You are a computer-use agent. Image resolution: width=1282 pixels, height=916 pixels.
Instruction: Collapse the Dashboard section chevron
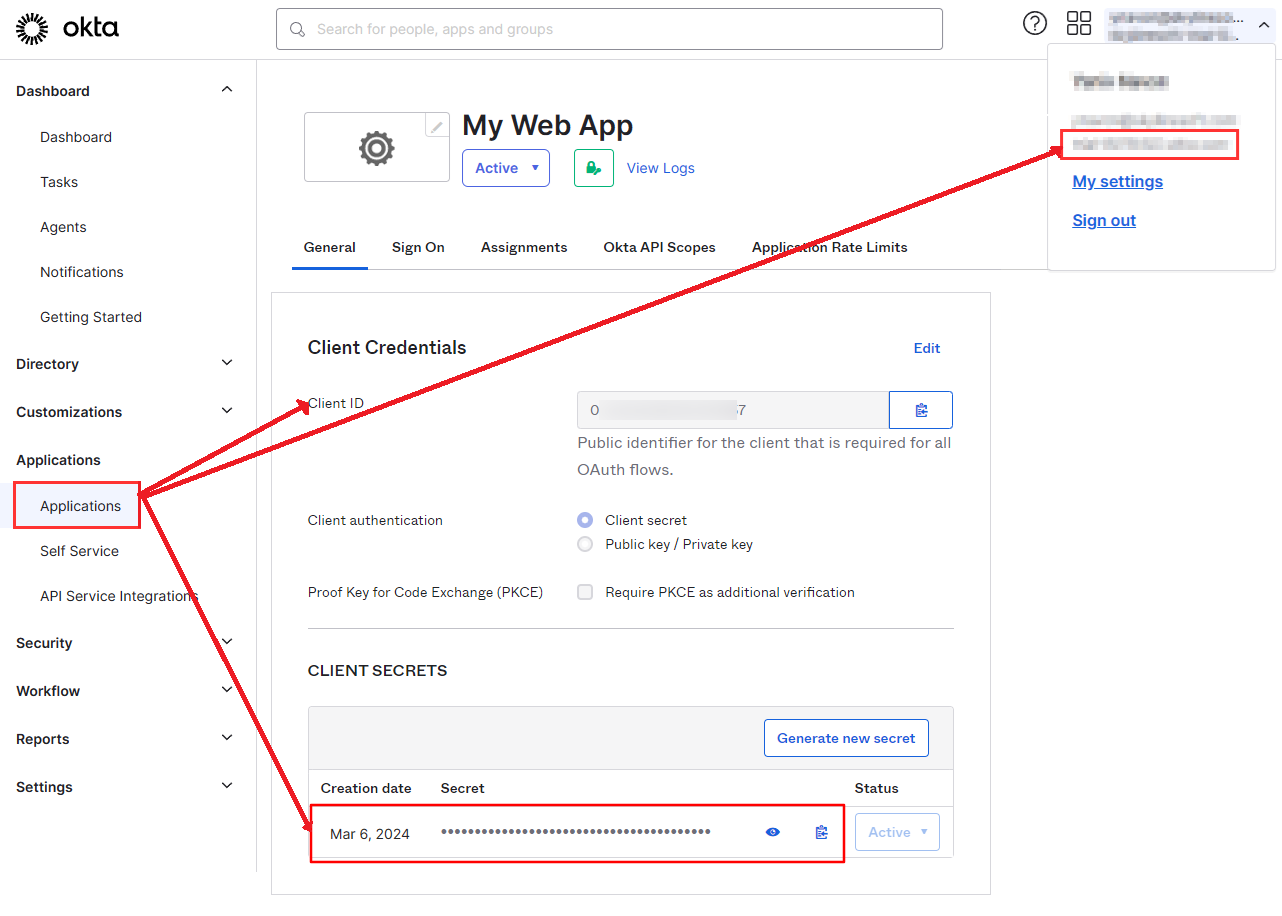tap(227, 90)
